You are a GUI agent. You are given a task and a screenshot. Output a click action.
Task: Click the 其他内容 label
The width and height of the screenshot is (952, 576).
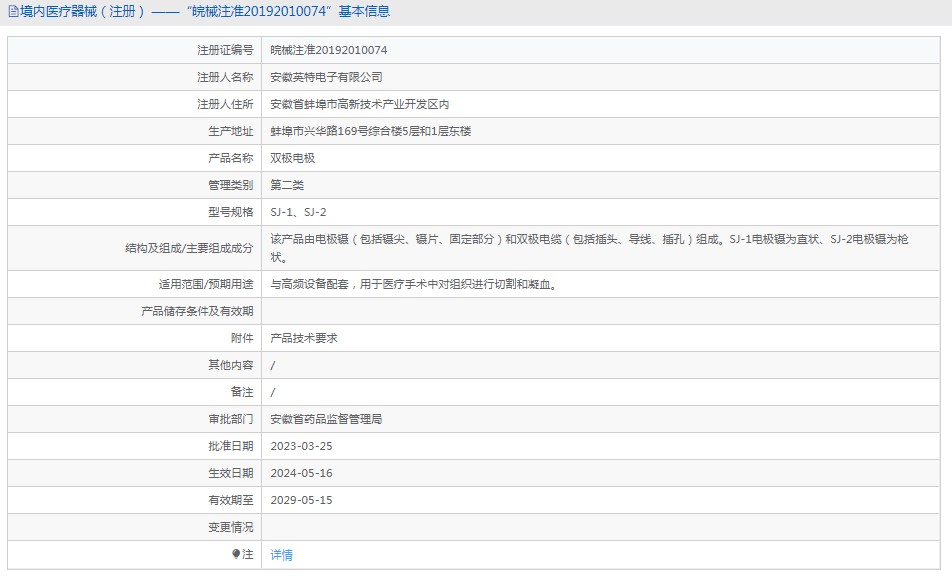[x=230, y=365]
